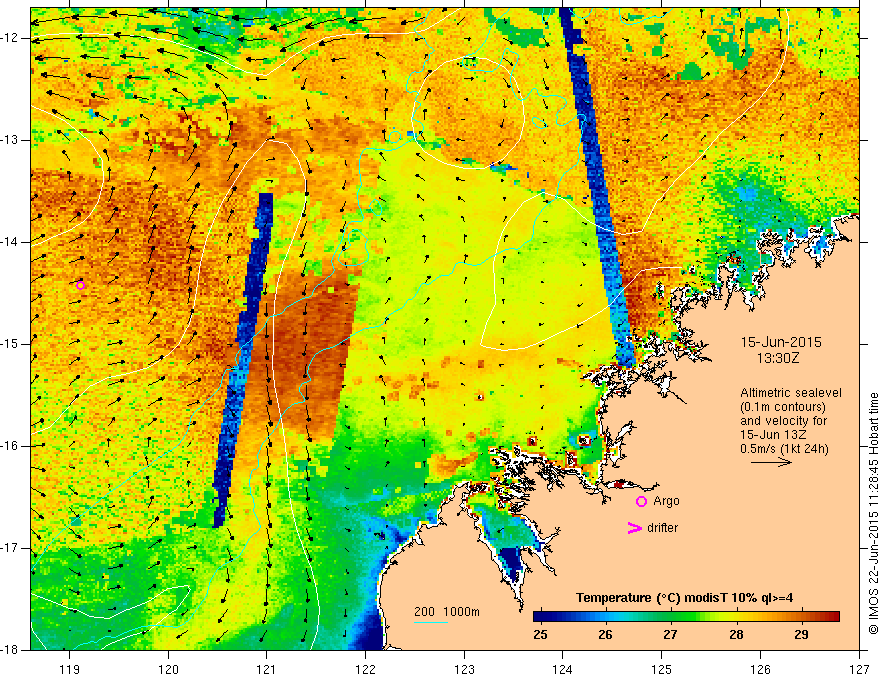The image size is (880, 680).
Task: Click the "Temperature (°C) modisT 10% ql>=4" title
Action: [685, 598]
